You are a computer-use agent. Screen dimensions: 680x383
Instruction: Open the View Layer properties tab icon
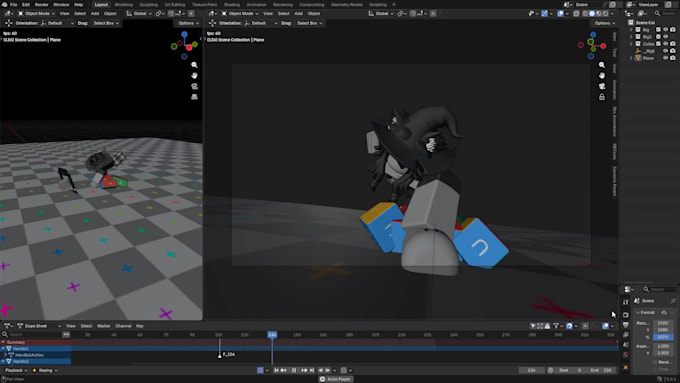pyautogui.click(x=626, y=335)
